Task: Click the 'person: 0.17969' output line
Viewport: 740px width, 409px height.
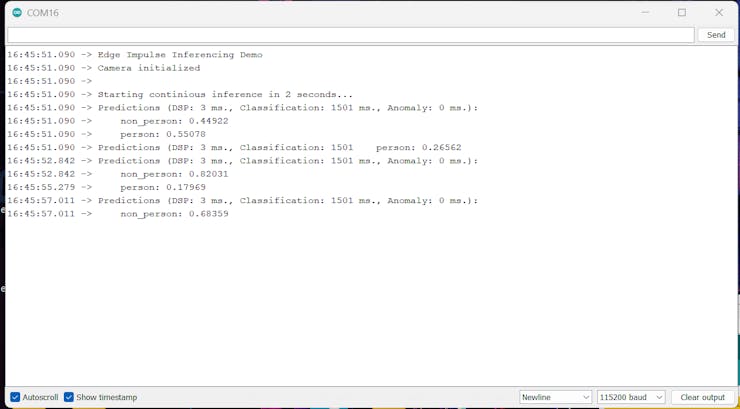Action: tap(163, 187)
